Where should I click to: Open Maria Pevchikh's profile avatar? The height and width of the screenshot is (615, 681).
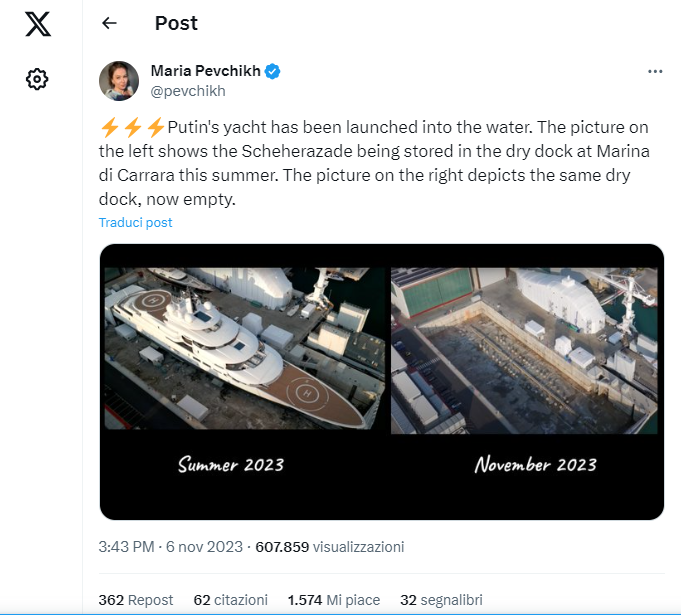coord(119,81)
